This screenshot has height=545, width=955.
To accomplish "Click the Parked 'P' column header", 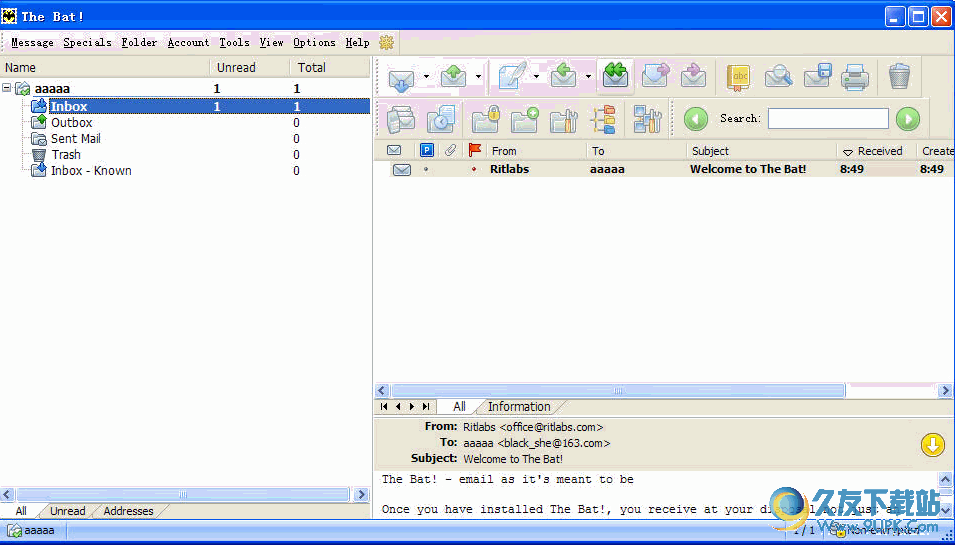I will pos(426,150).
